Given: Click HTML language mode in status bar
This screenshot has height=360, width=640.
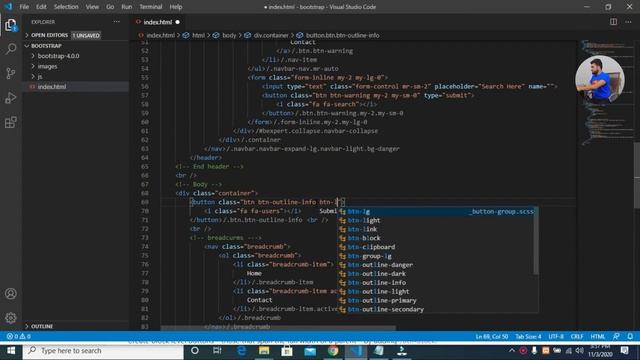Looking at the screenshot, I should tap(597, 337).
